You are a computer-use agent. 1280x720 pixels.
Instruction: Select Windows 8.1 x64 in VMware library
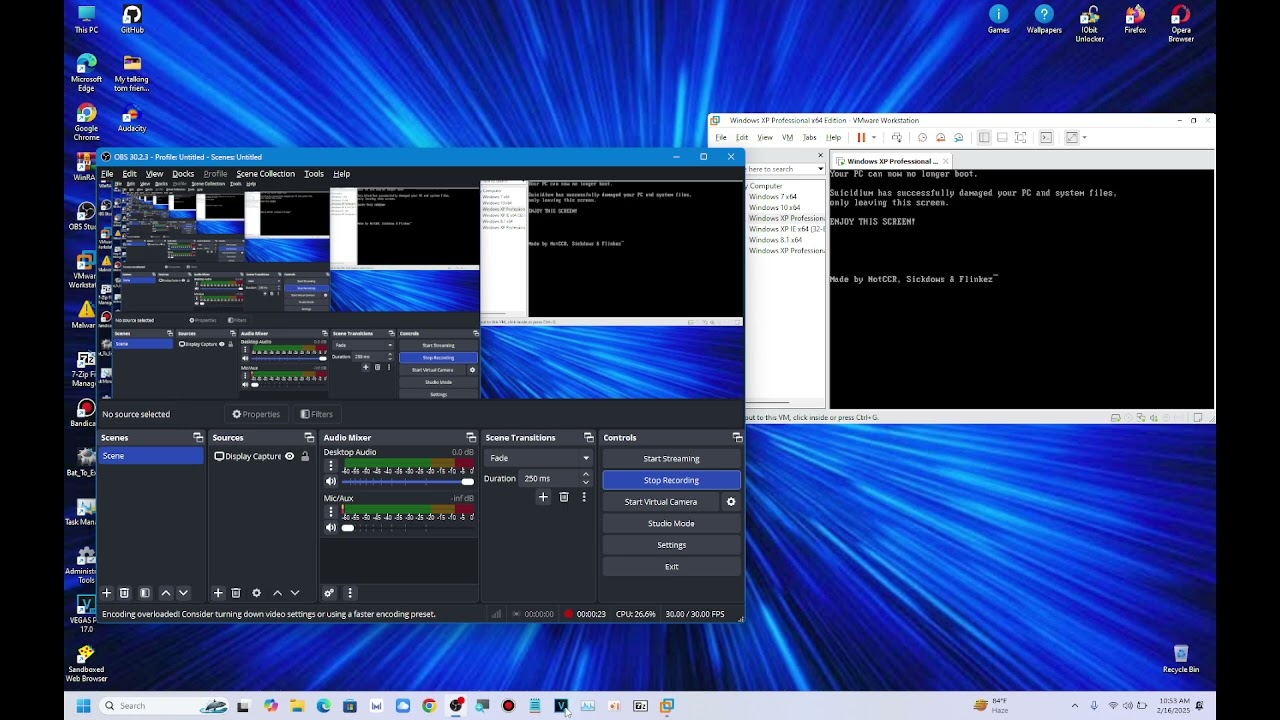pos(776,240)
